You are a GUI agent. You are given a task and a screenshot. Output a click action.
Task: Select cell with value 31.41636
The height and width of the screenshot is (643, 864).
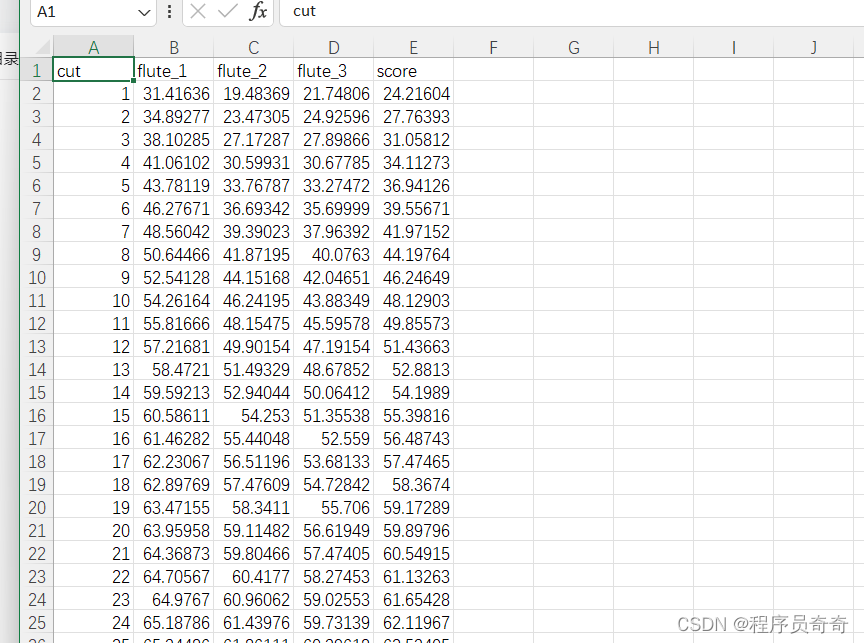174,93
